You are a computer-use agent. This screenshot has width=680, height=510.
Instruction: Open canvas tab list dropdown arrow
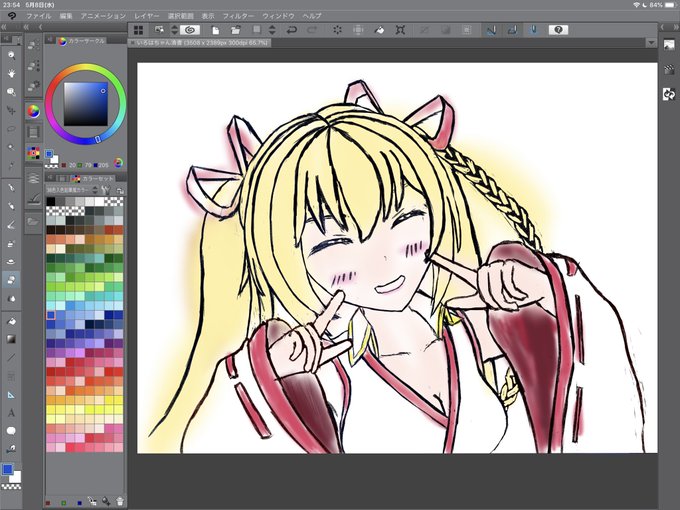(651, 43)
